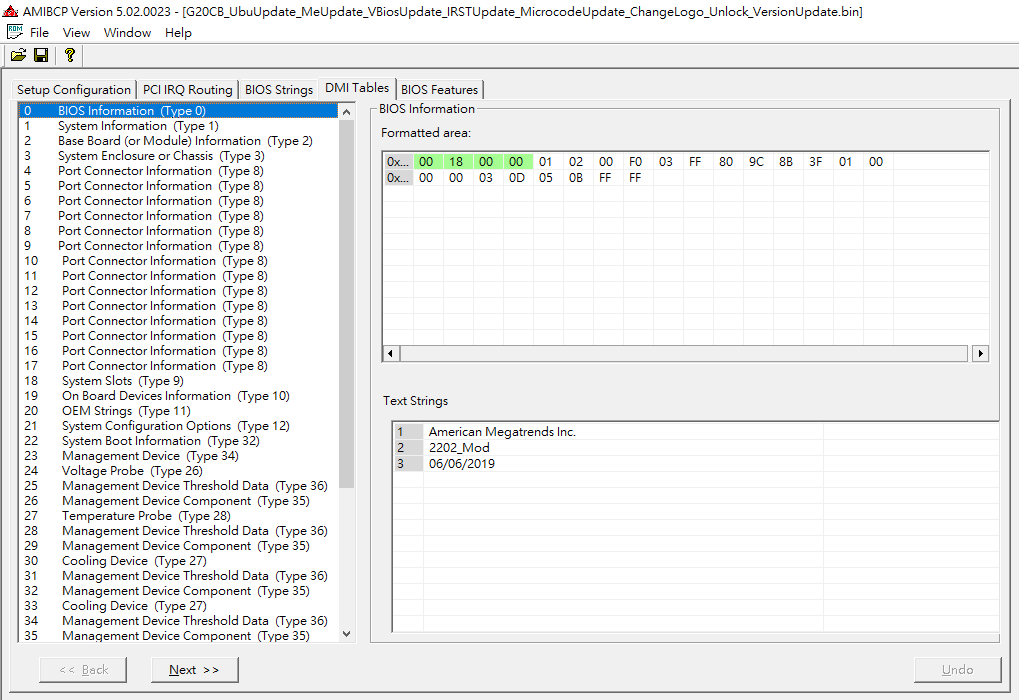1019x700 pixels.
Task: Select OEM Strings (Type 11) row
Action: click(179, 411)
